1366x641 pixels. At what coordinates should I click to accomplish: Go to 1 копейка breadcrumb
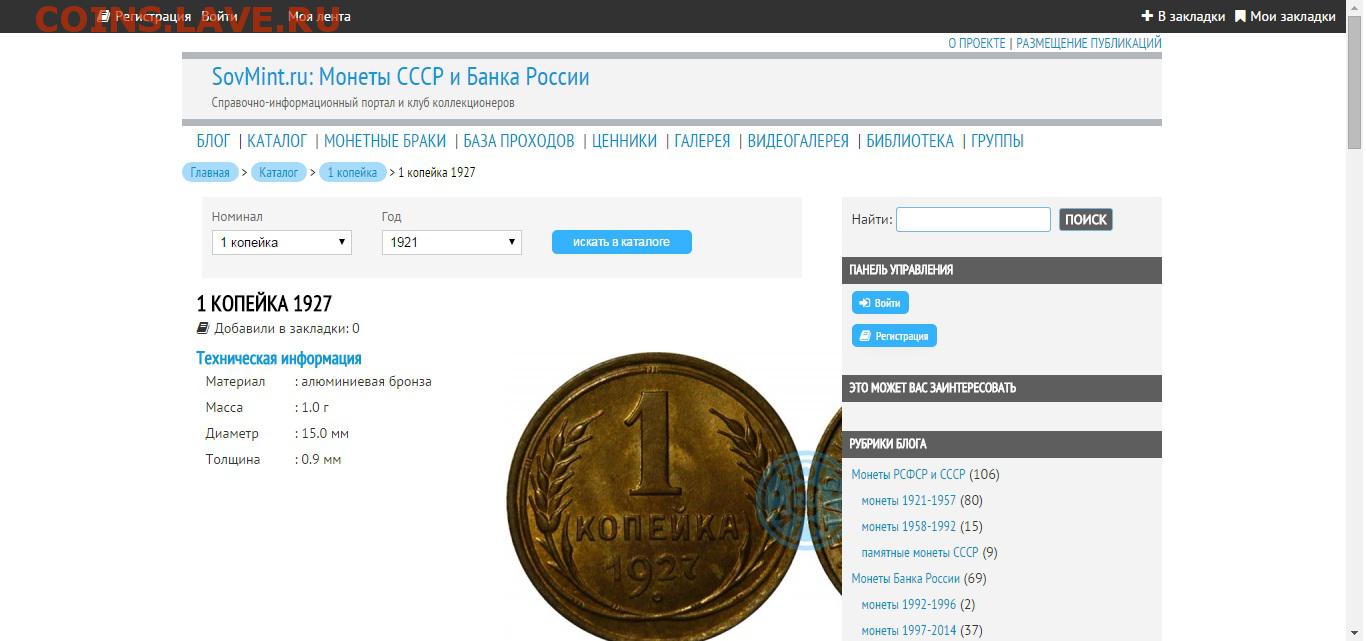click(x=352, y=172)
